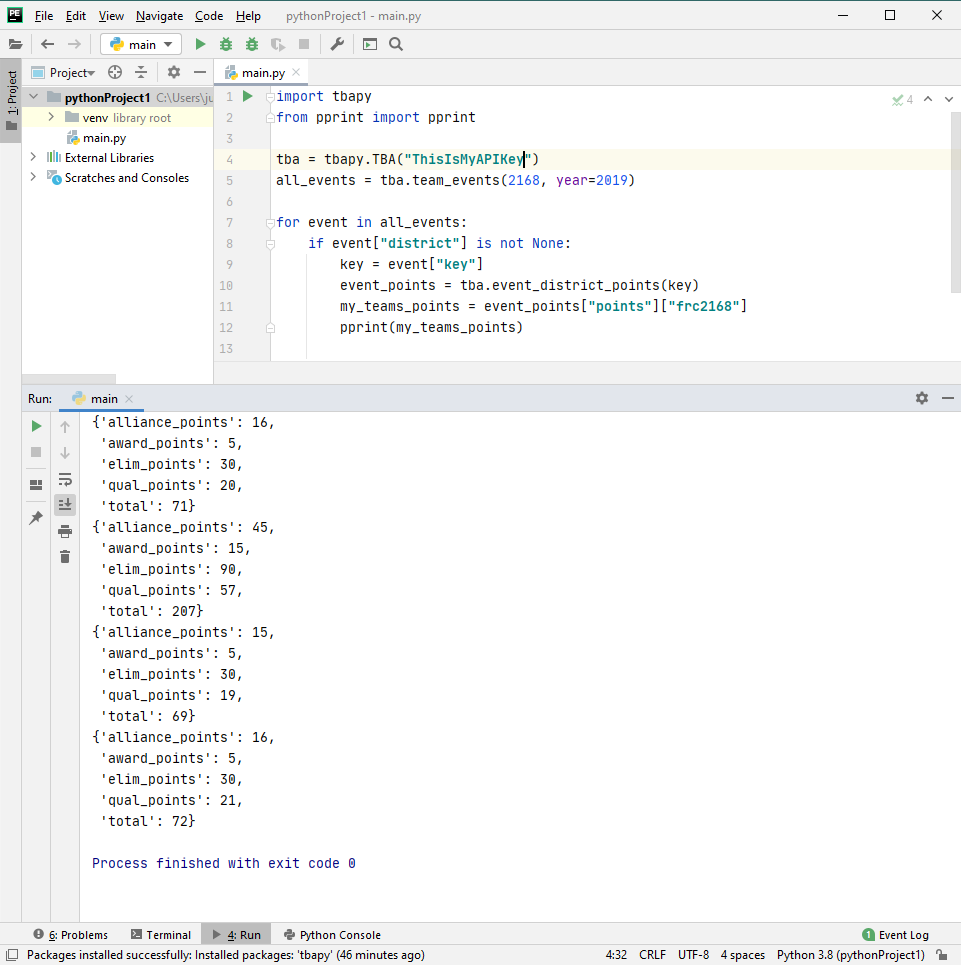Click the print console output icon
Screen dimensions: 961x965
click(65, 531)
